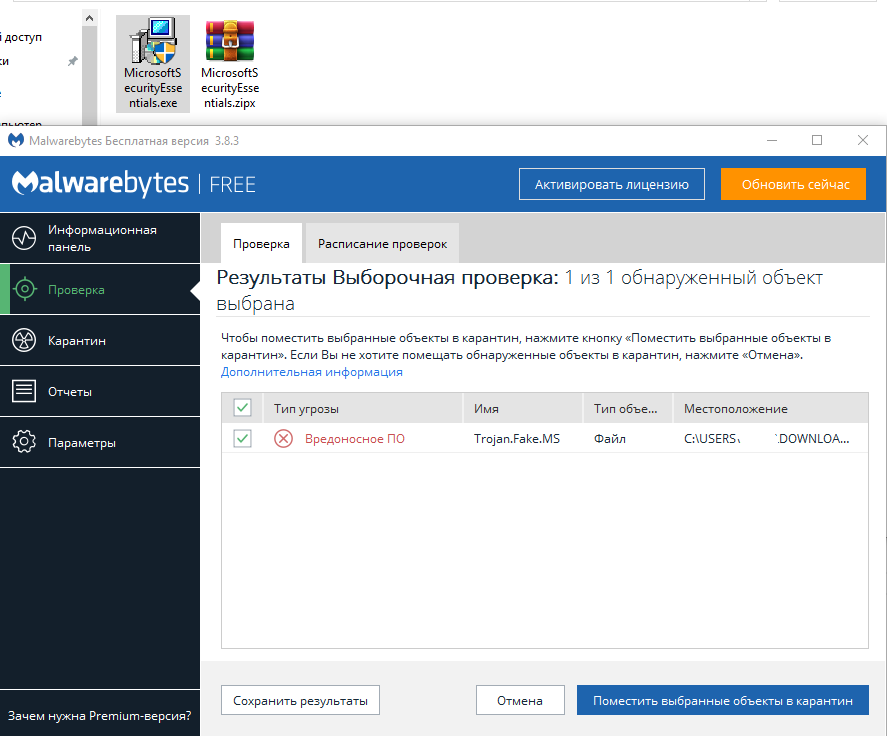The height and width of the screenshot is (736, 887).
Task: Switch to the Проверка tab
Action: 261,244
